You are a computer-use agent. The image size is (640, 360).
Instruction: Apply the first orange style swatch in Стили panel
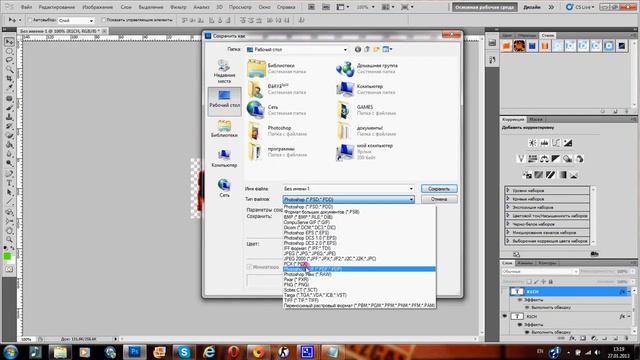507,46
